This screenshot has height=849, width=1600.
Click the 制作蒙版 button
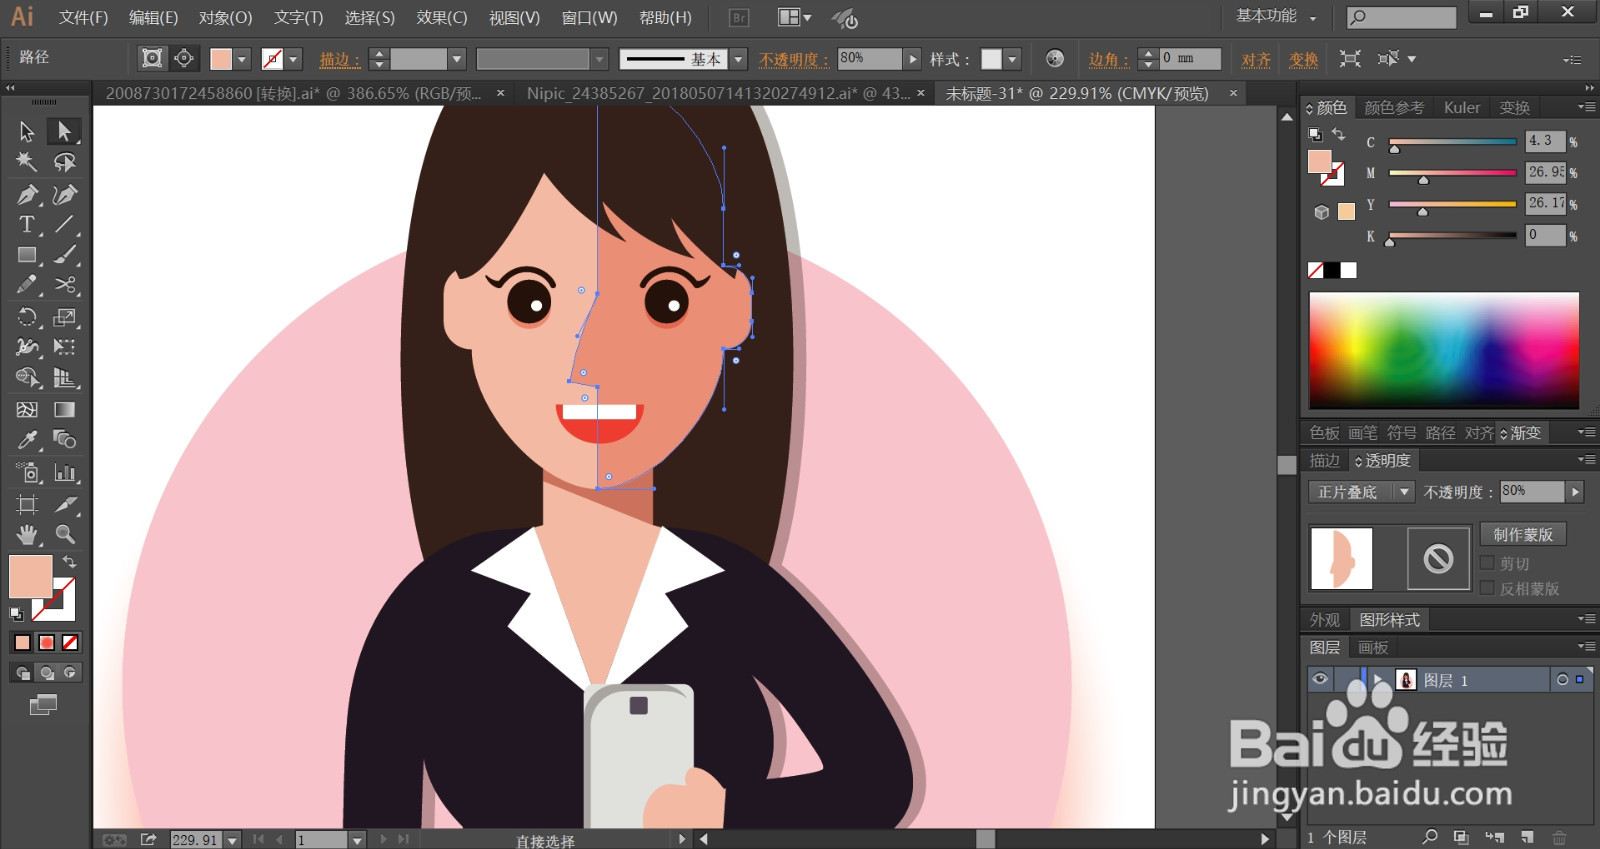pyautogui.click(x=1523, y=535)
